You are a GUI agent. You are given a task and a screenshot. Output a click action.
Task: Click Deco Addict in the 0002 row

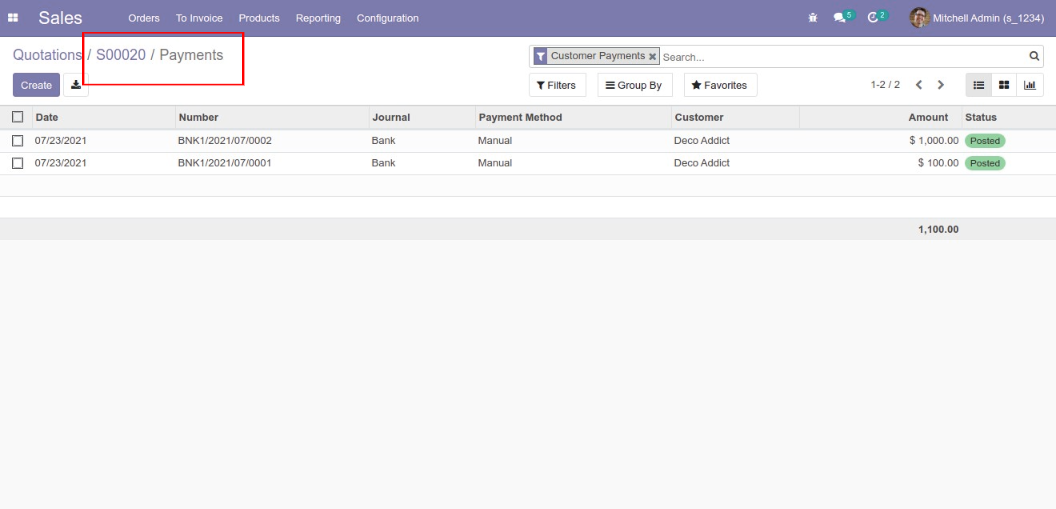(x=702, y=141)
